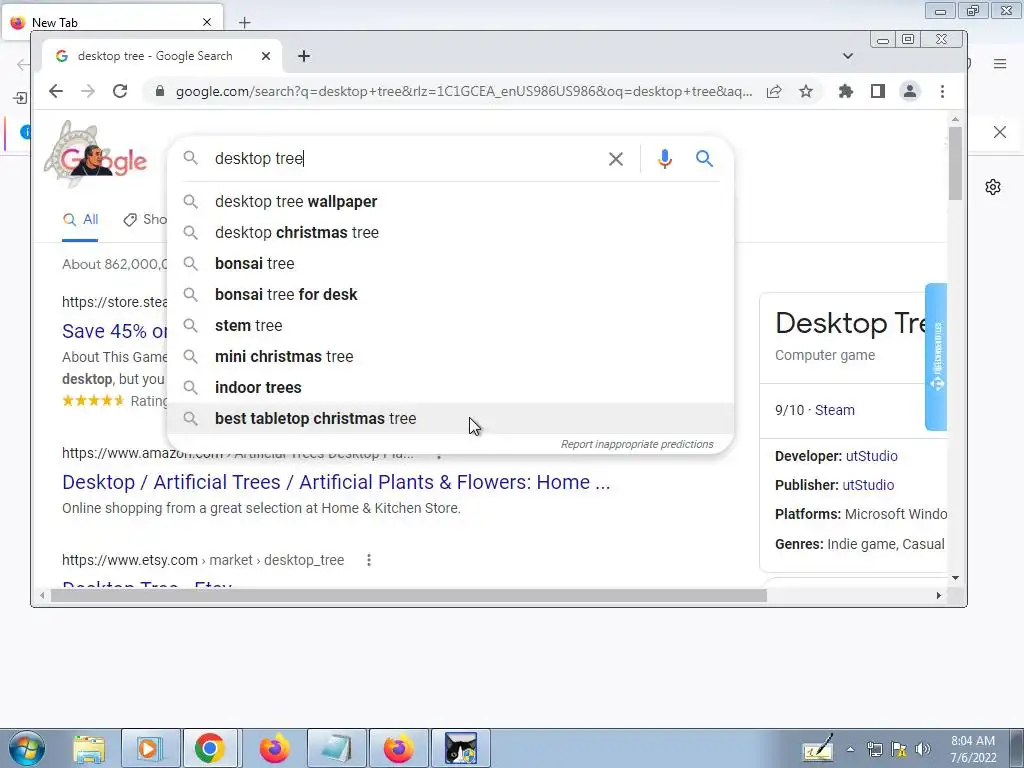Open the share page icon in address bar
This screenshot has width=1024, height=768.
pos(774,91)
